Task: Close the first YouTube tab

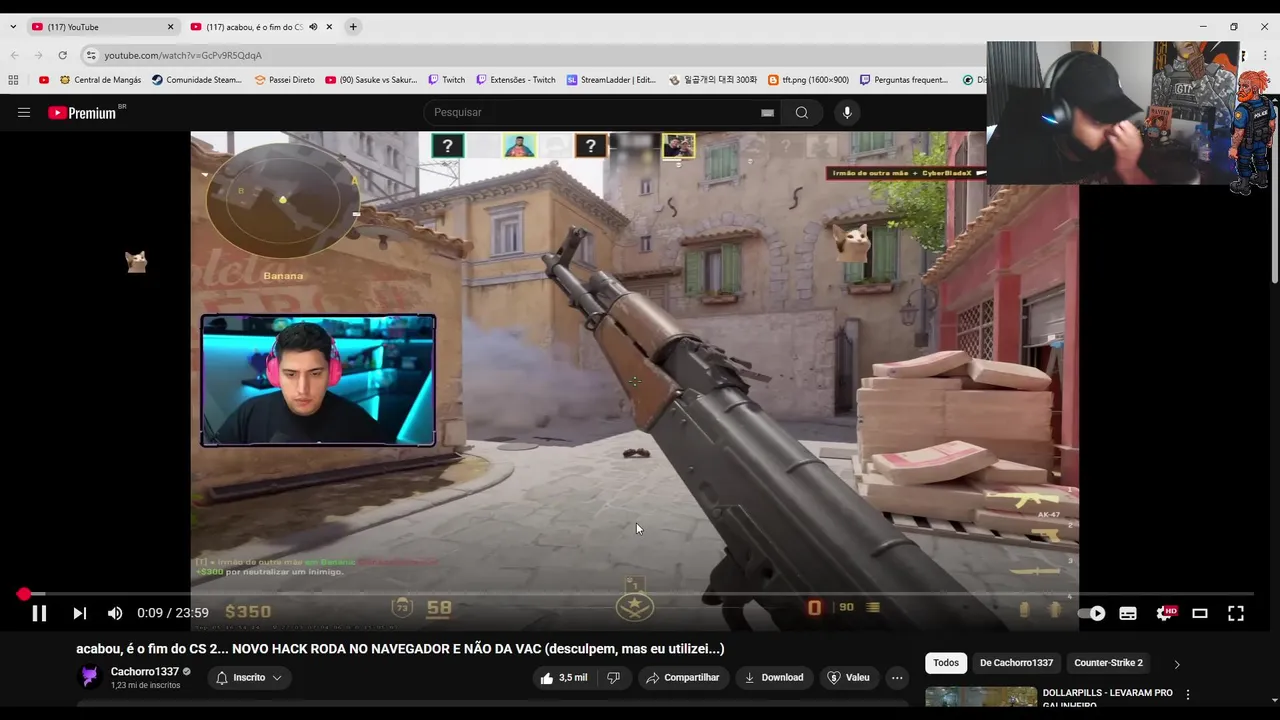Action: (170, 27)
